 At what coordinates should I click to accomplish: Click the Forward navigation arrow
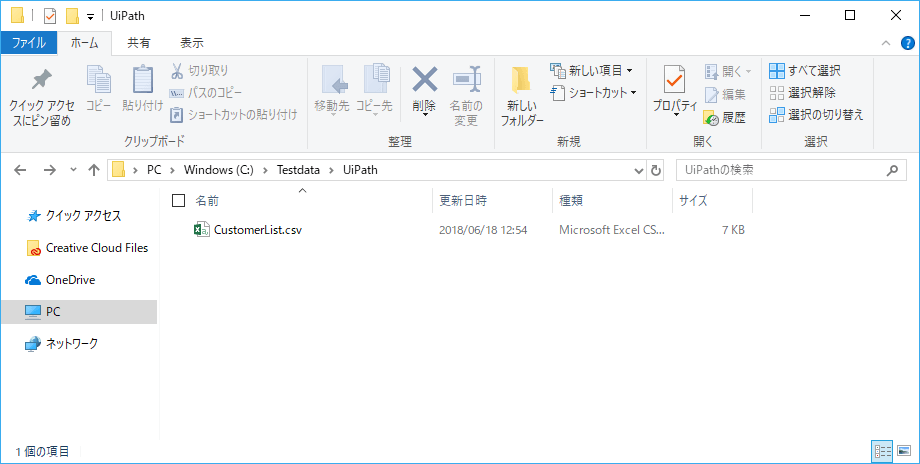coord(50,170)
